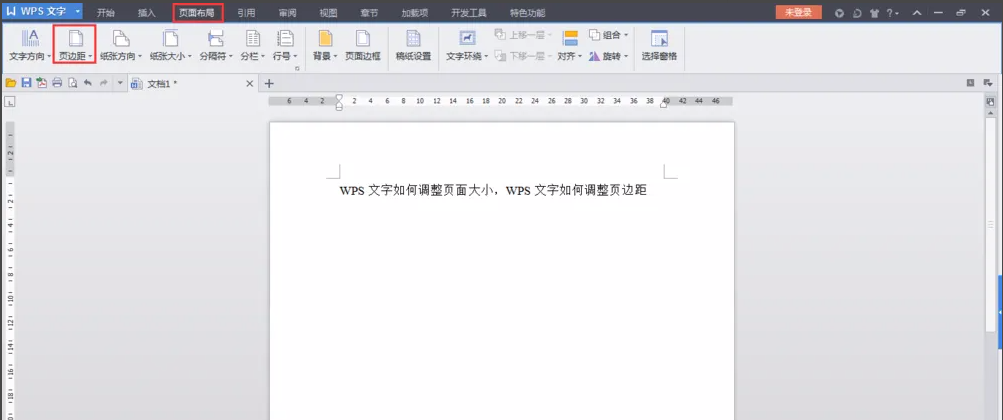
Task: Click the undo arrow icon
Action: 88,82
